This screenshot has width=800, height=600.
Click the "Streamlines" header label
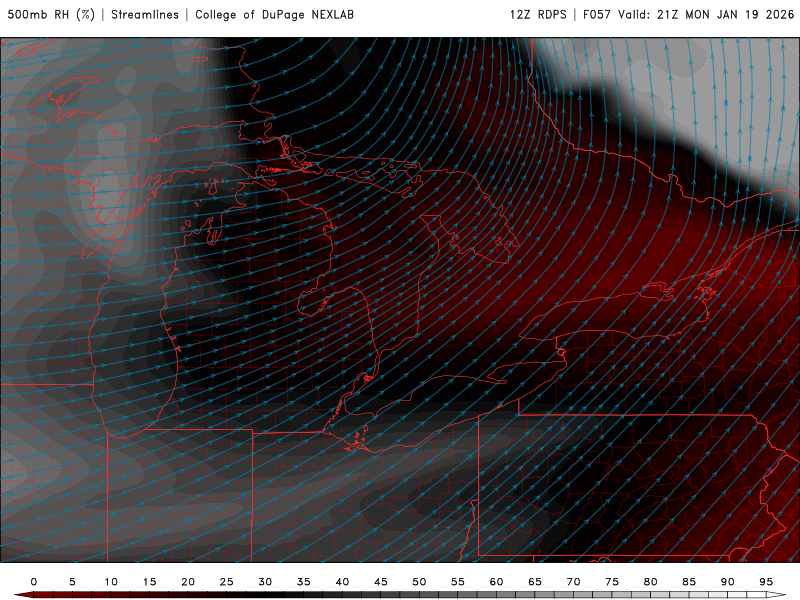[145, 15]
